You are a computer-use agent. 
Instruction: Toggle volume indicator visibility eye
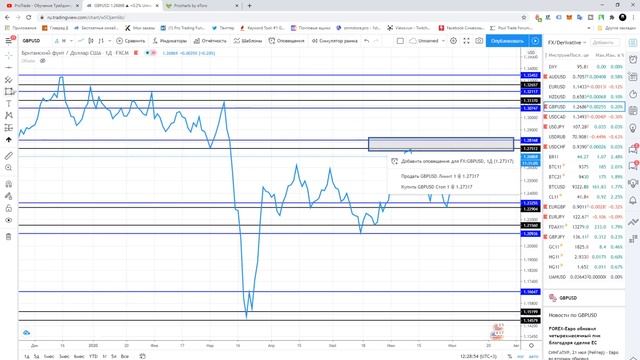pos(42,61)
